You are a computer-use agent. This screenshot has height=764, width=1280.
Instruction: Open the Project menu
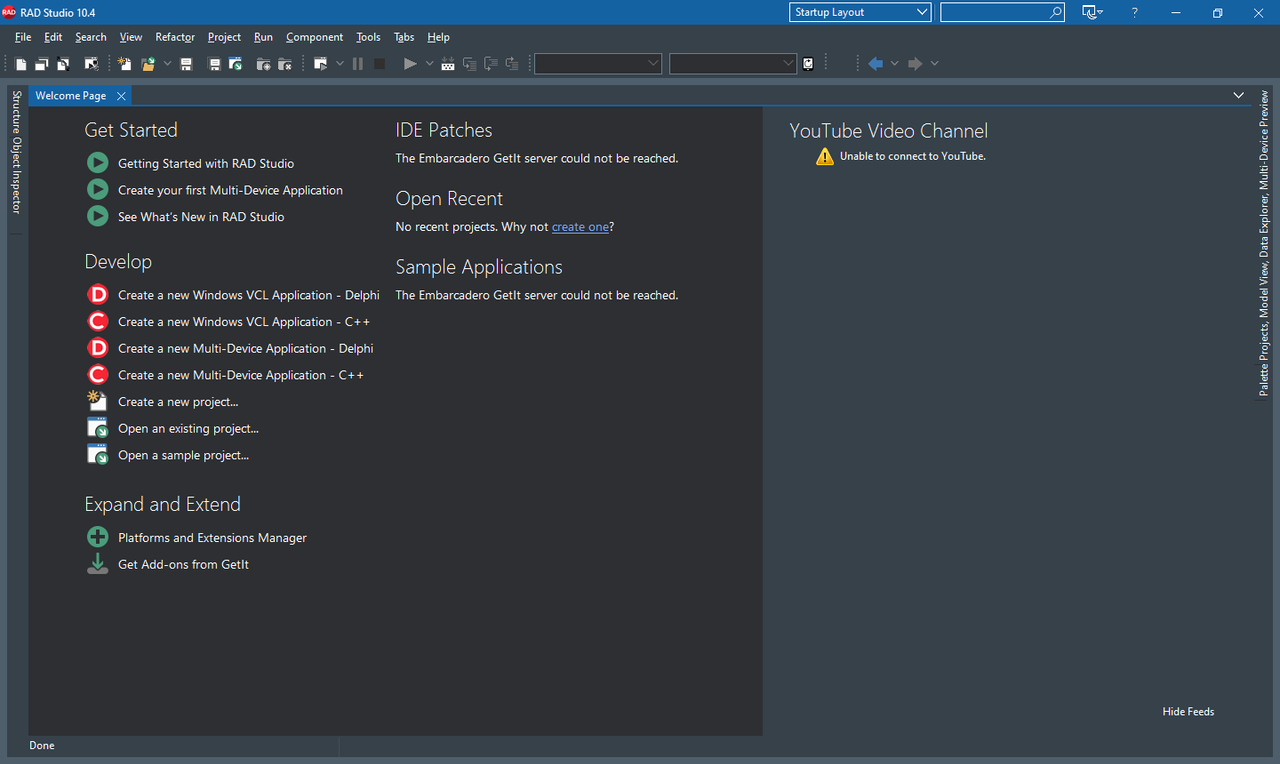click(224, 37)
